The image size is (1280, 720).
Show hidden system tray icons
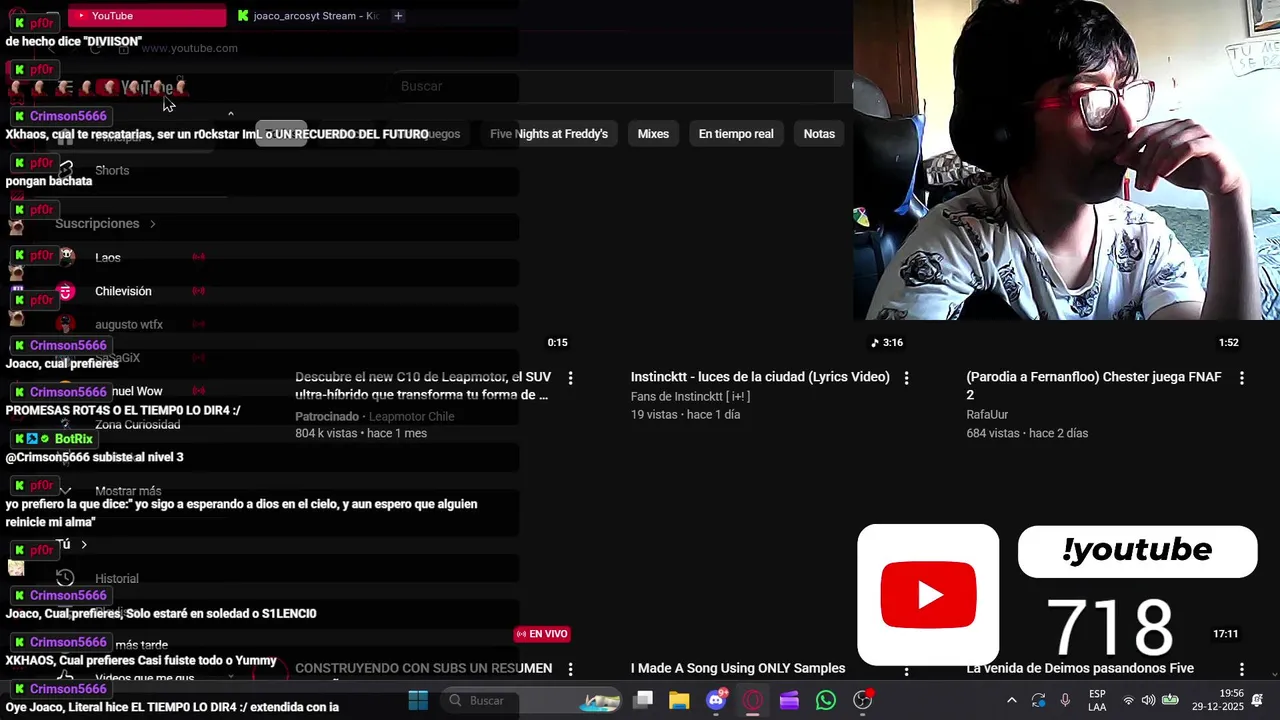(1011, 701)
